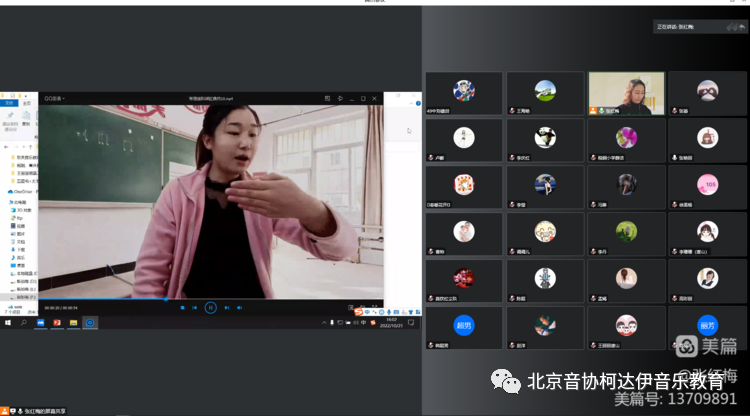
Task: Open the 下载 folder in the tree
Action: tap(18, 250)
